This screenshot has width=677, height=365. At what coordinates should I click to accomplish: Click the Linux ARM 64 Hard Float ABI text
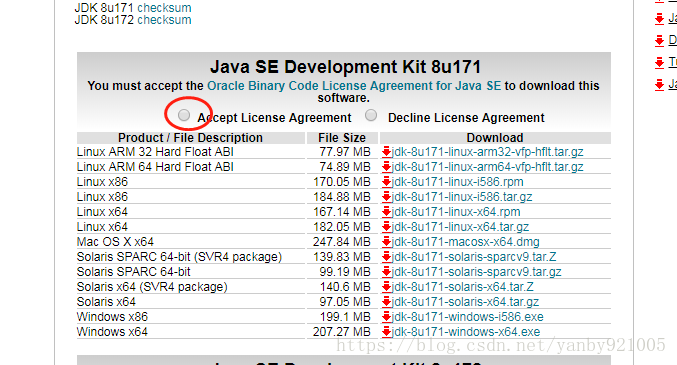(155, 167)
